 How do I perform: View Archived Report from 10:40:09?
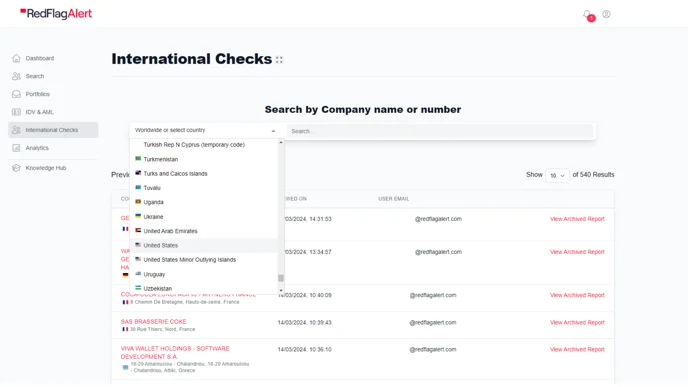(x=577, y=295)
